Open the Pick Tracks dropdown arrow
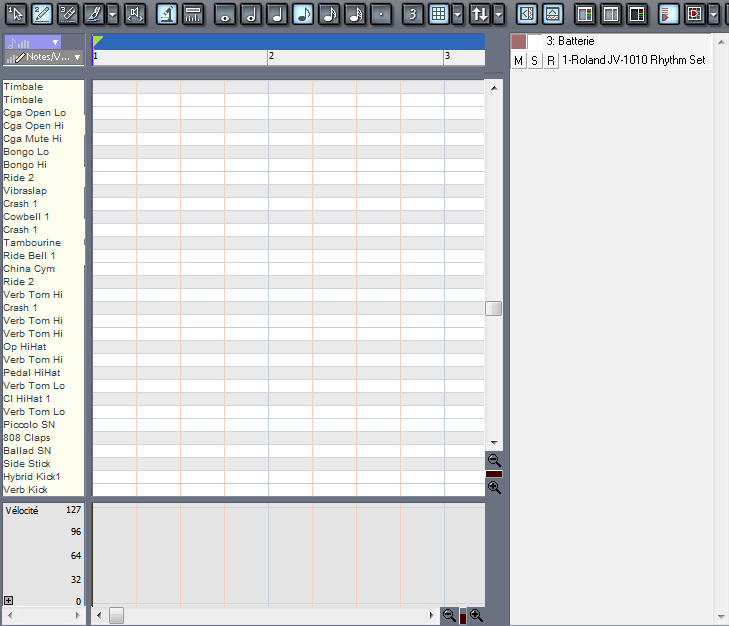 coord(498,14)
